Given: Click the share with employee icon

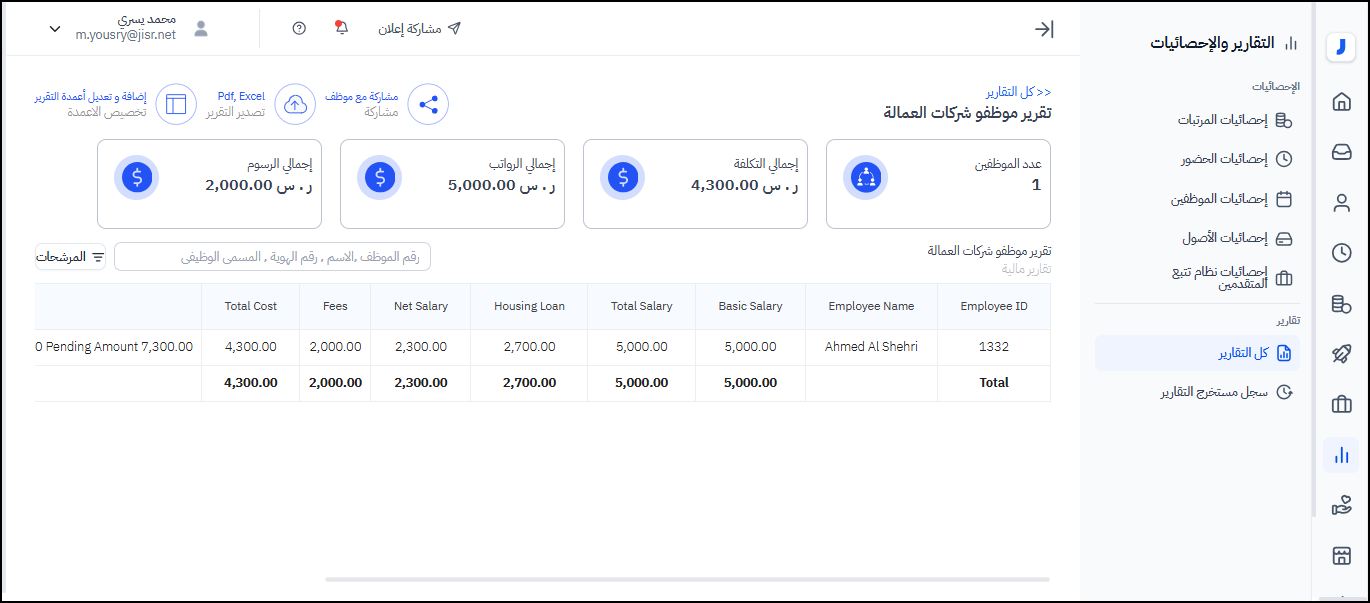Looking at the screenshot, I should [428, 104].
